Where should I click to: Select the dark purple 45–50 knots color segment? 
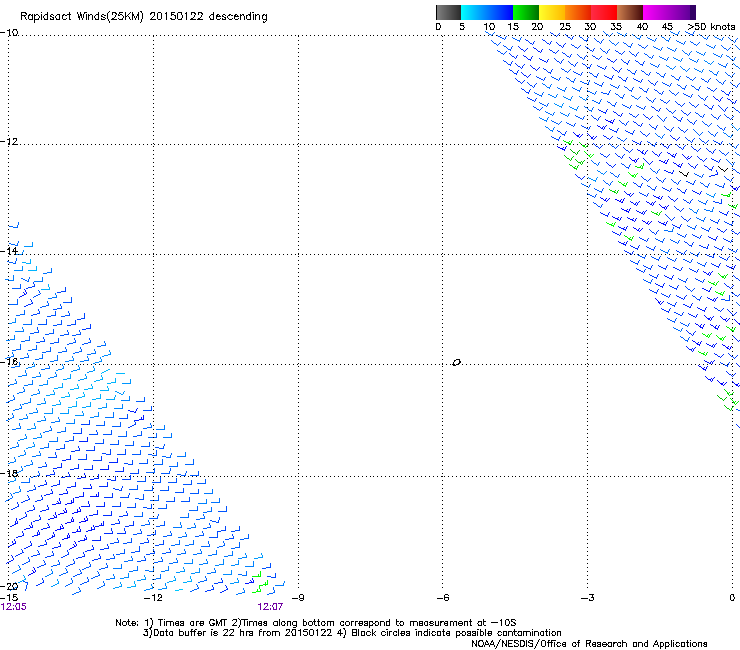(682, 12)
